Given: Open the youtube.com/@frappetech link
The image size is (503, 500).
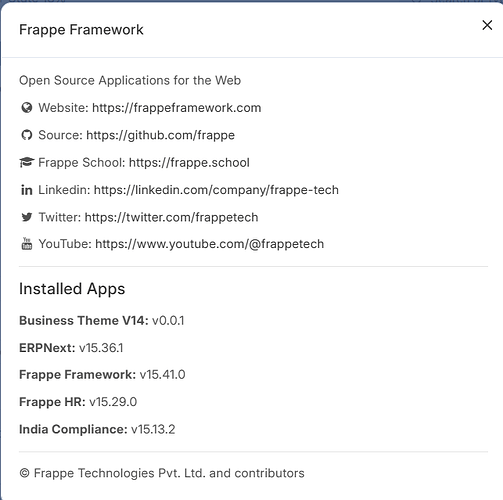Looking at the screenshot, I should (x=209, y=244).
